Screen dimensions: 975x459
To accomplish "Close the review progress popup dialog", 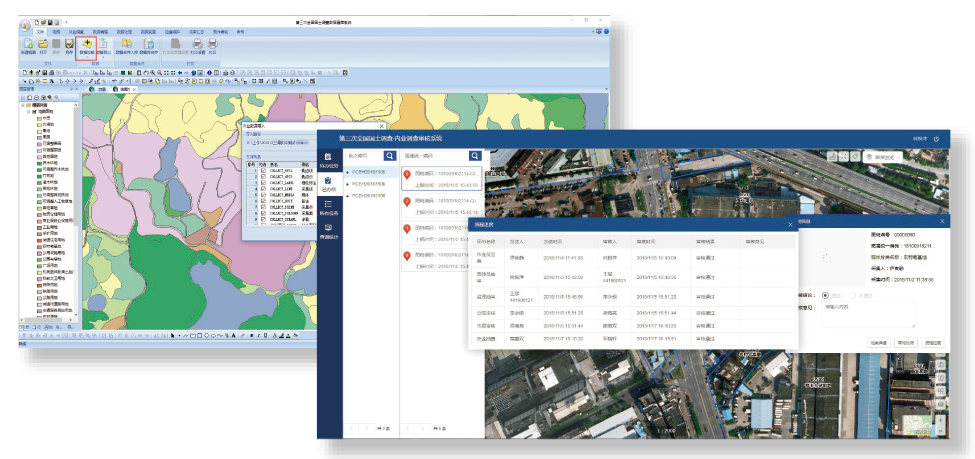I will (789, 225).
